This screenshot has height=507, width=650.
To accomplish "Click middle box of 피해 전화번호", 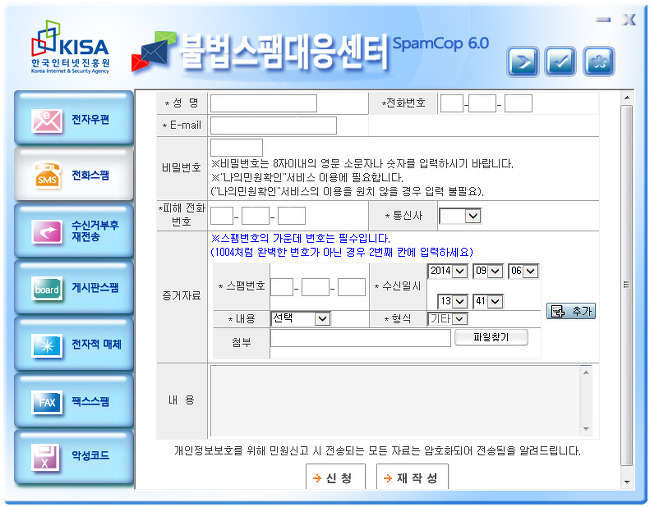I will [255, 216].
